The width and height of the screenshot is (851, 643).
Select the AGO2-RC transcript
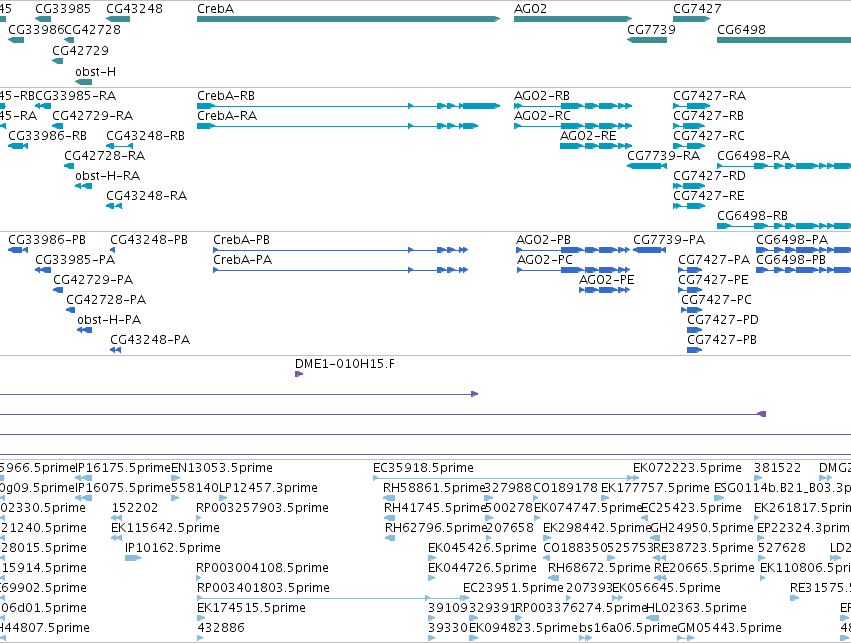[573, 126]
